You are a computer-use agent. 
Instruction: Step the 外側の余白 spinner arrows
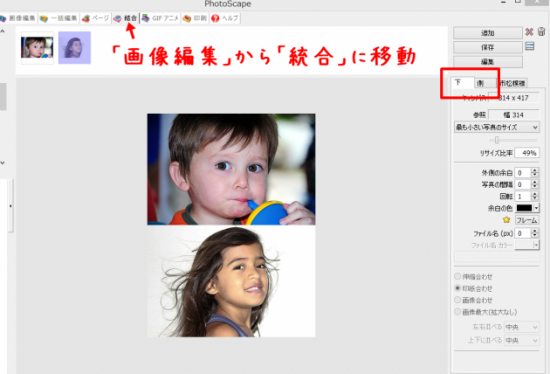pos(535,173)
